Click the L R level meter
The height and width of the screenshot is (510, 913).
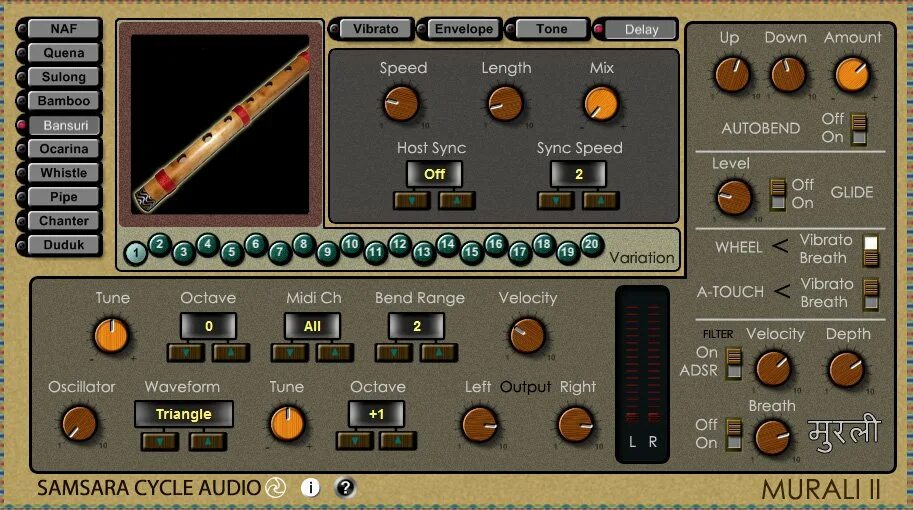(x=642, y=374)
